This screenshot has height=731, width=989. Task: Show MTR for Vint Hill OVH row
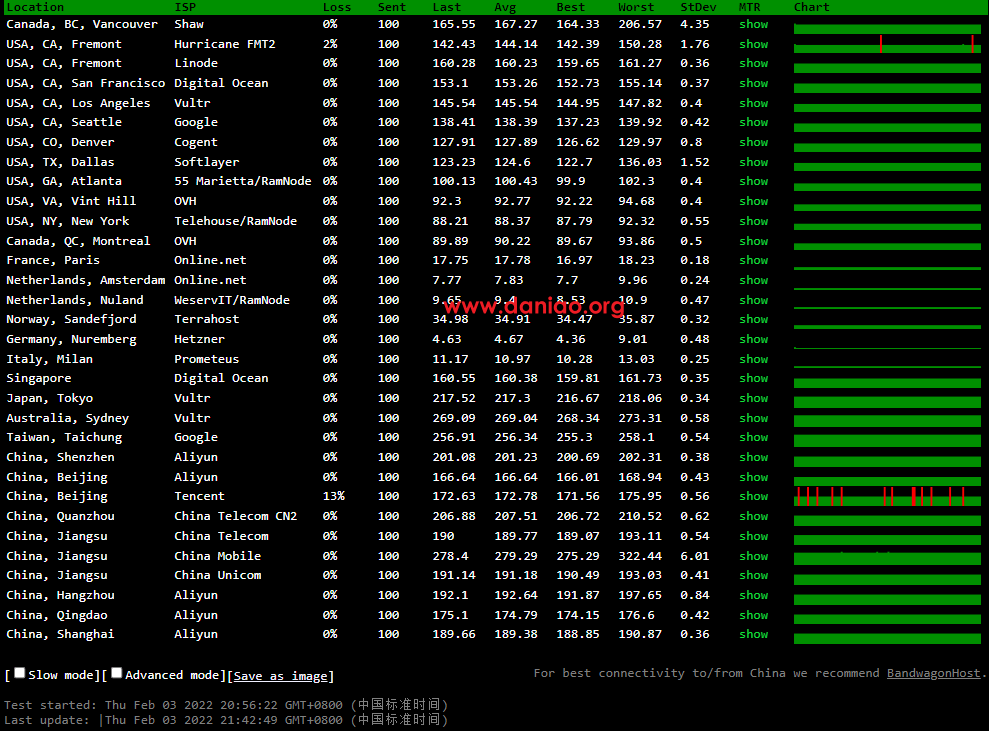(x=754, y=201)
